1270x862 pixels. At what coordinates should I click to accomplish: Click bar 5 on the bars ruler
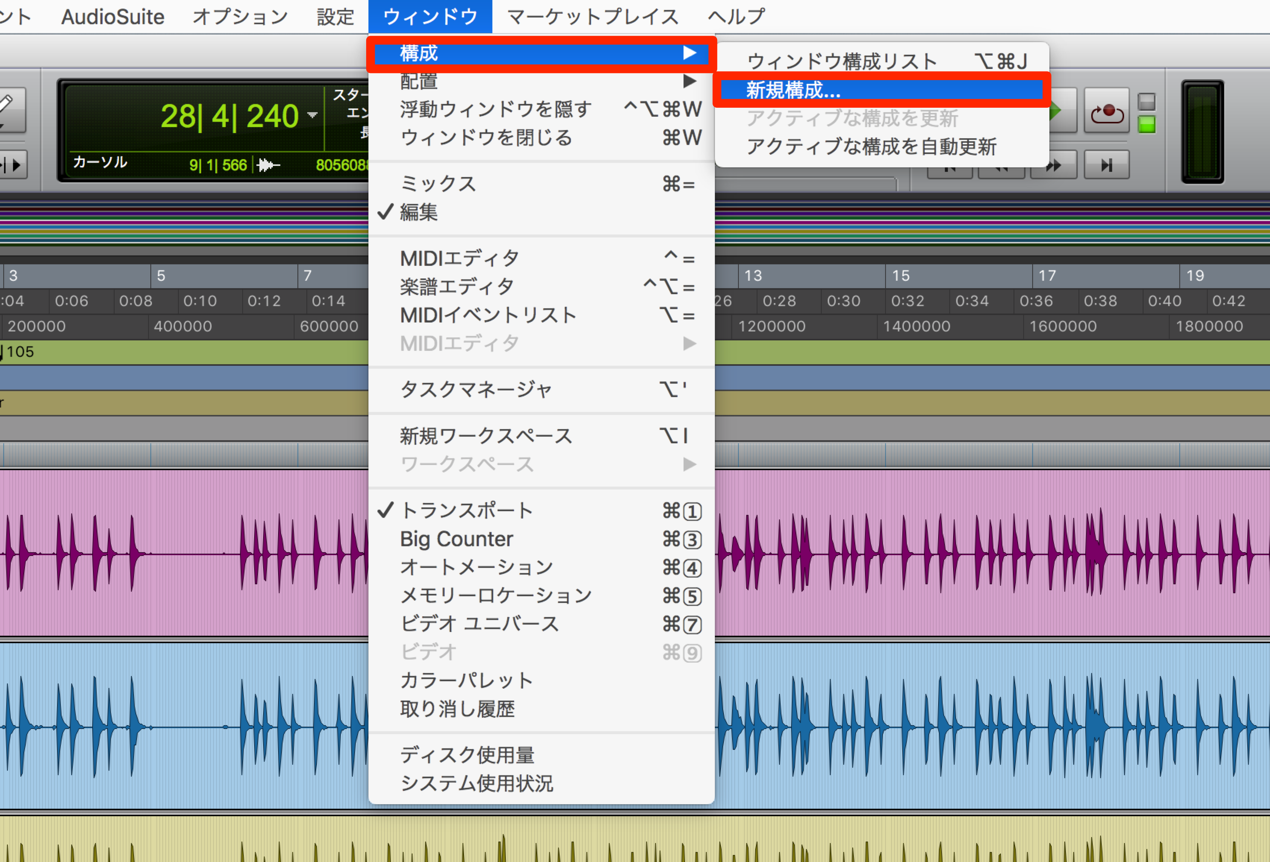pos(161,275)
